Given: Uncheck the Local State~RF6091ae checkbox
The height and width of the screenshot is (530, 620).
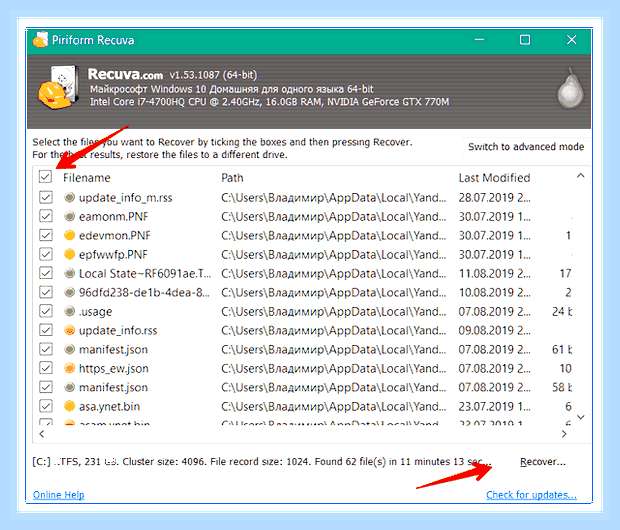Looking at the screenshot, I should click(46, 273).
